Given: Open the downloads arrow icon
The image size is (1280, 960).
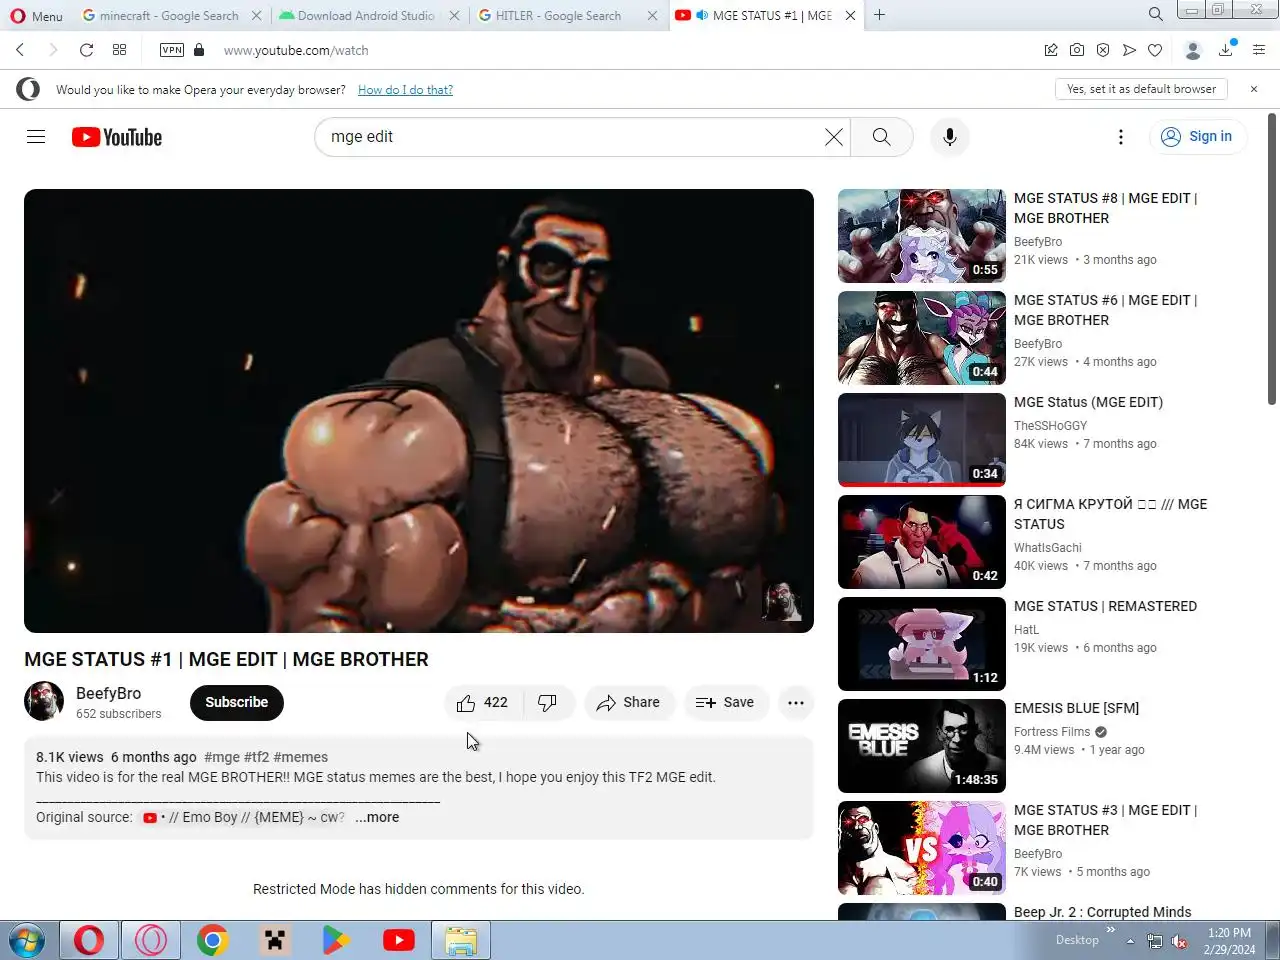Looking at the screenshot, I should 1226,50.
